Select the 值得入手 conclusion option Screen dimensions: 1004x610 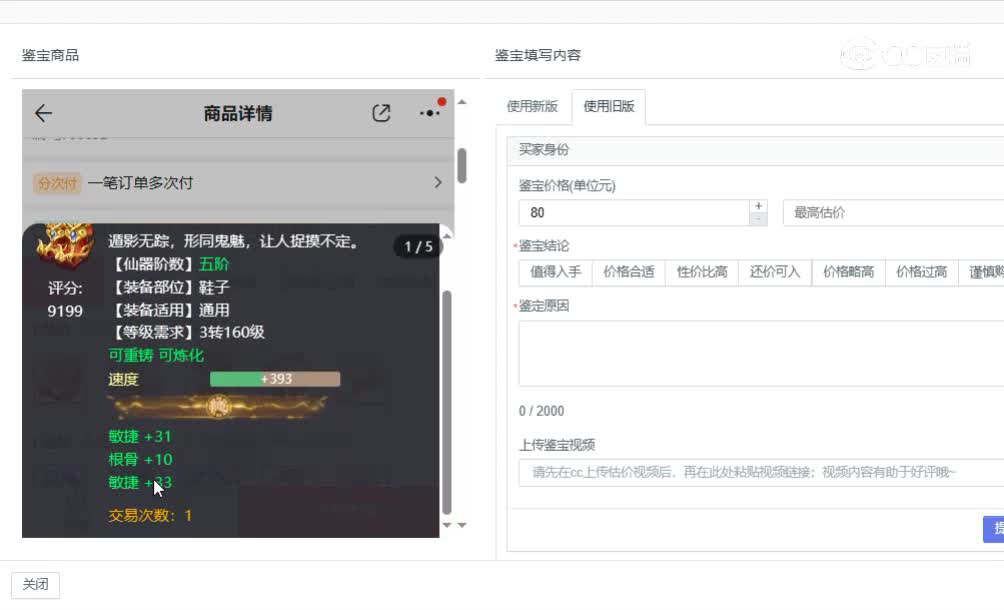coord(556,272)
